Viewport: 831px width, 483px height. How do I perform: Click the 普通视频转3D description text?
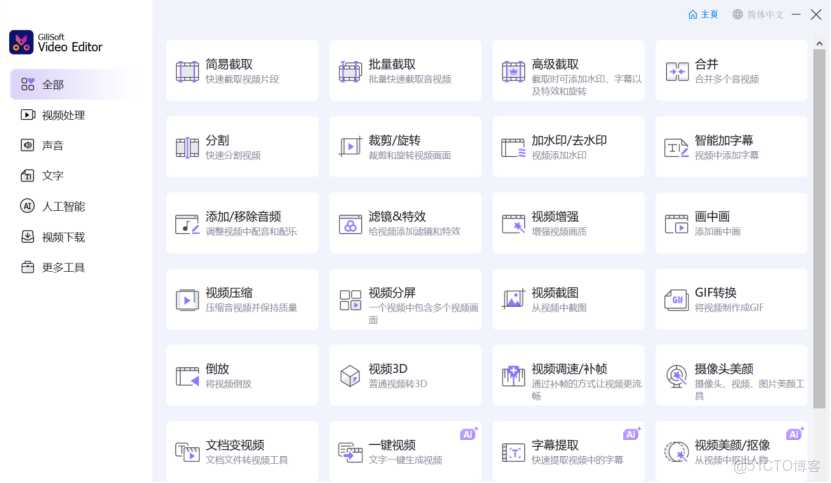[398, 384]
